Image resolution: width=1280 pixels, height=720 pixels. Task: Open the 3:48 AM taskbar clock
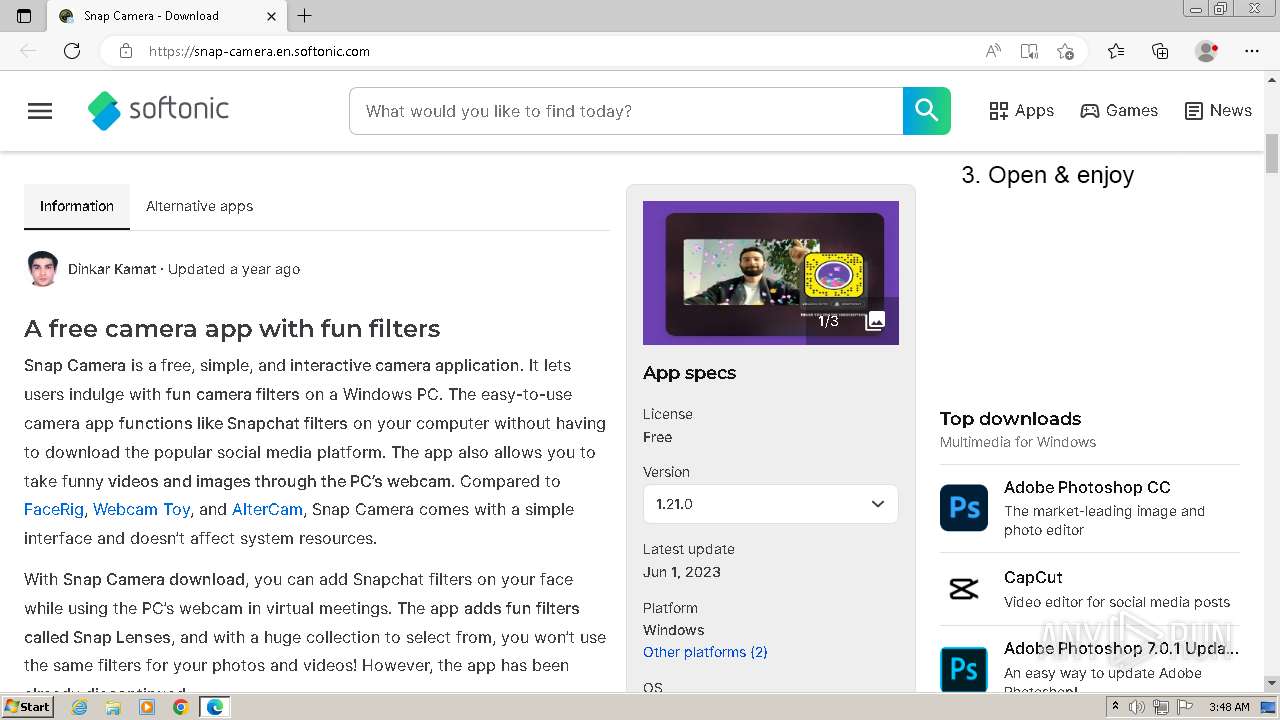click(x=1228, y=707)
